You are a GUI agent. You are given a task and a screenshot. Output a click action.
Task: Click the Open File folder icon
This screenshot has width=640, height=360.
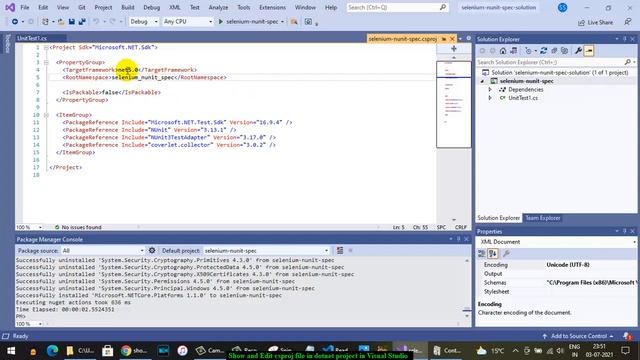pos(61,22)
